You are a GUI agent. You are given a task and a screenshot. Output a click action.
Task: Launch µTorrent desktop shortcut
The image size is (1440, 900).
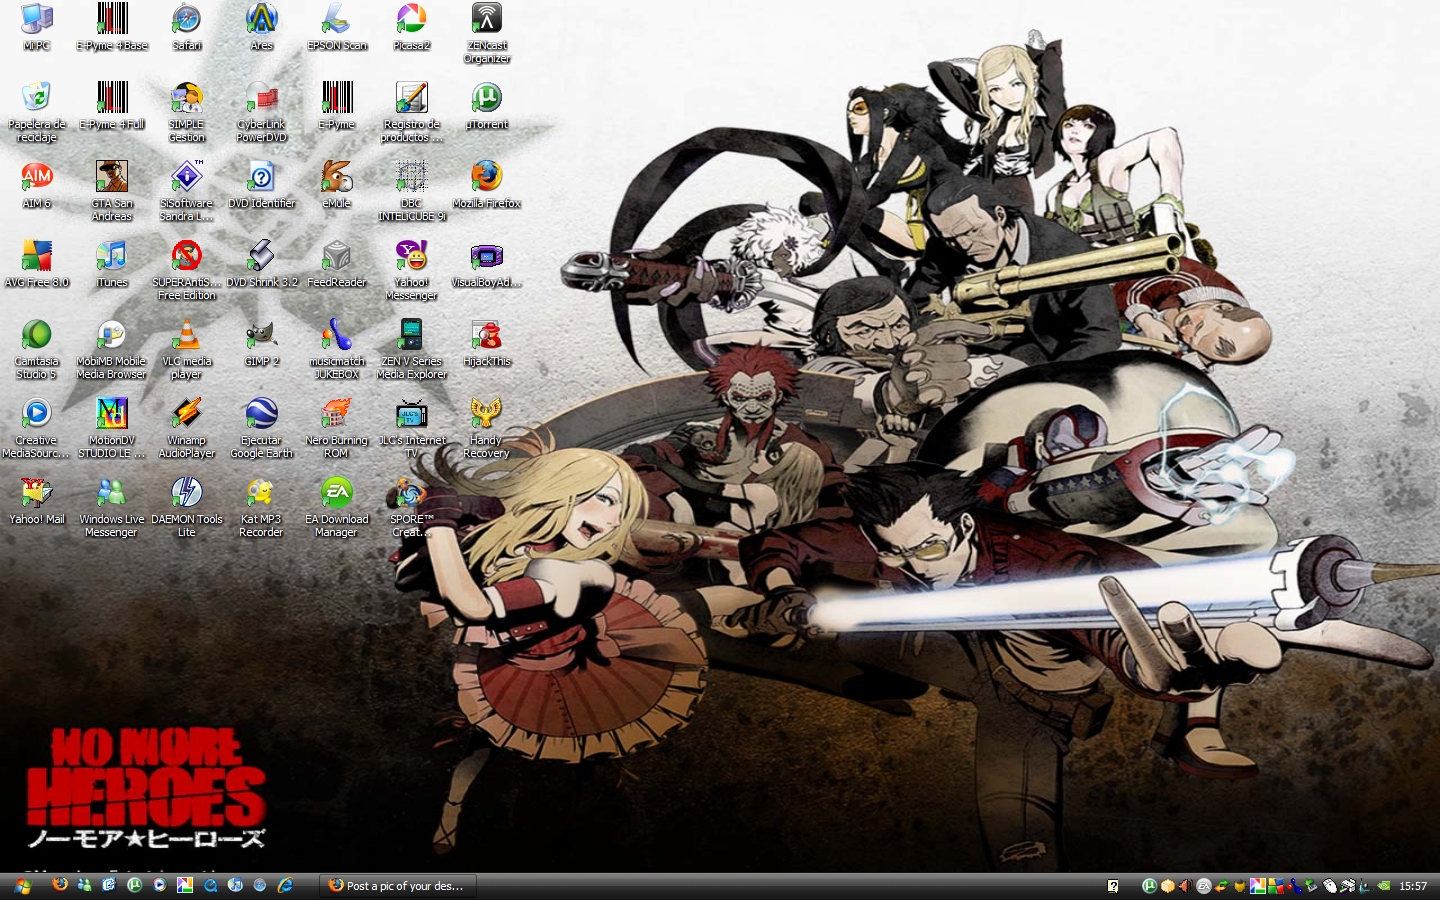pos(487,106)
